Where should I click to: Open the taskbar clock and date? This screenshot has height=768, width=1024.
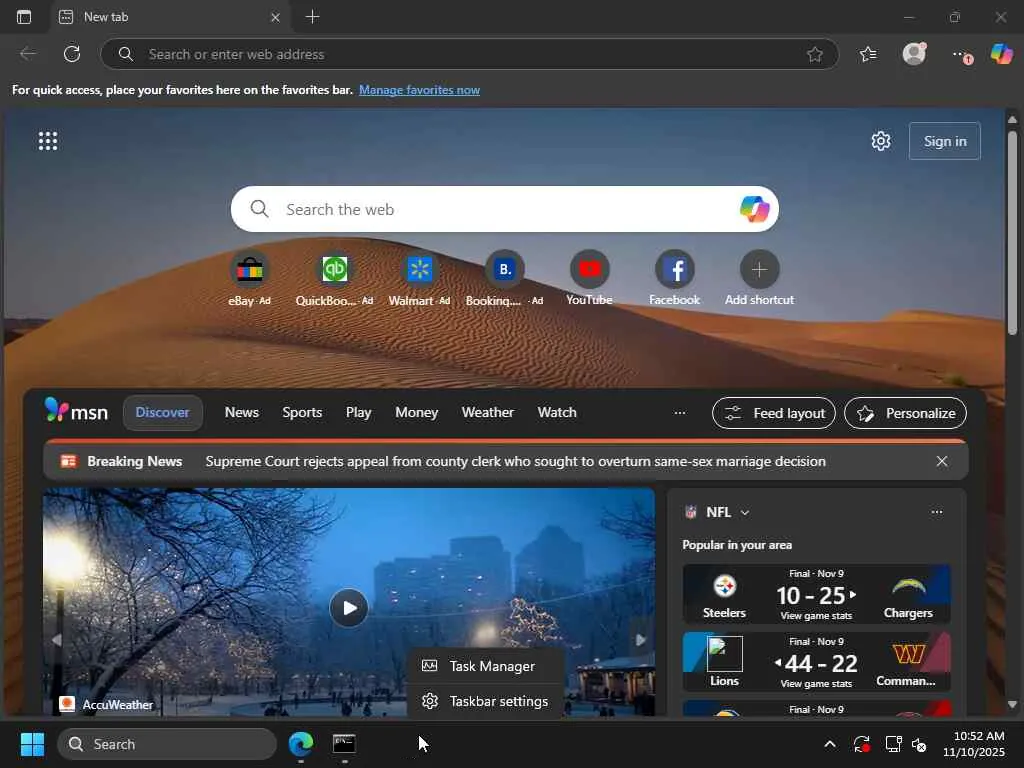974,744
